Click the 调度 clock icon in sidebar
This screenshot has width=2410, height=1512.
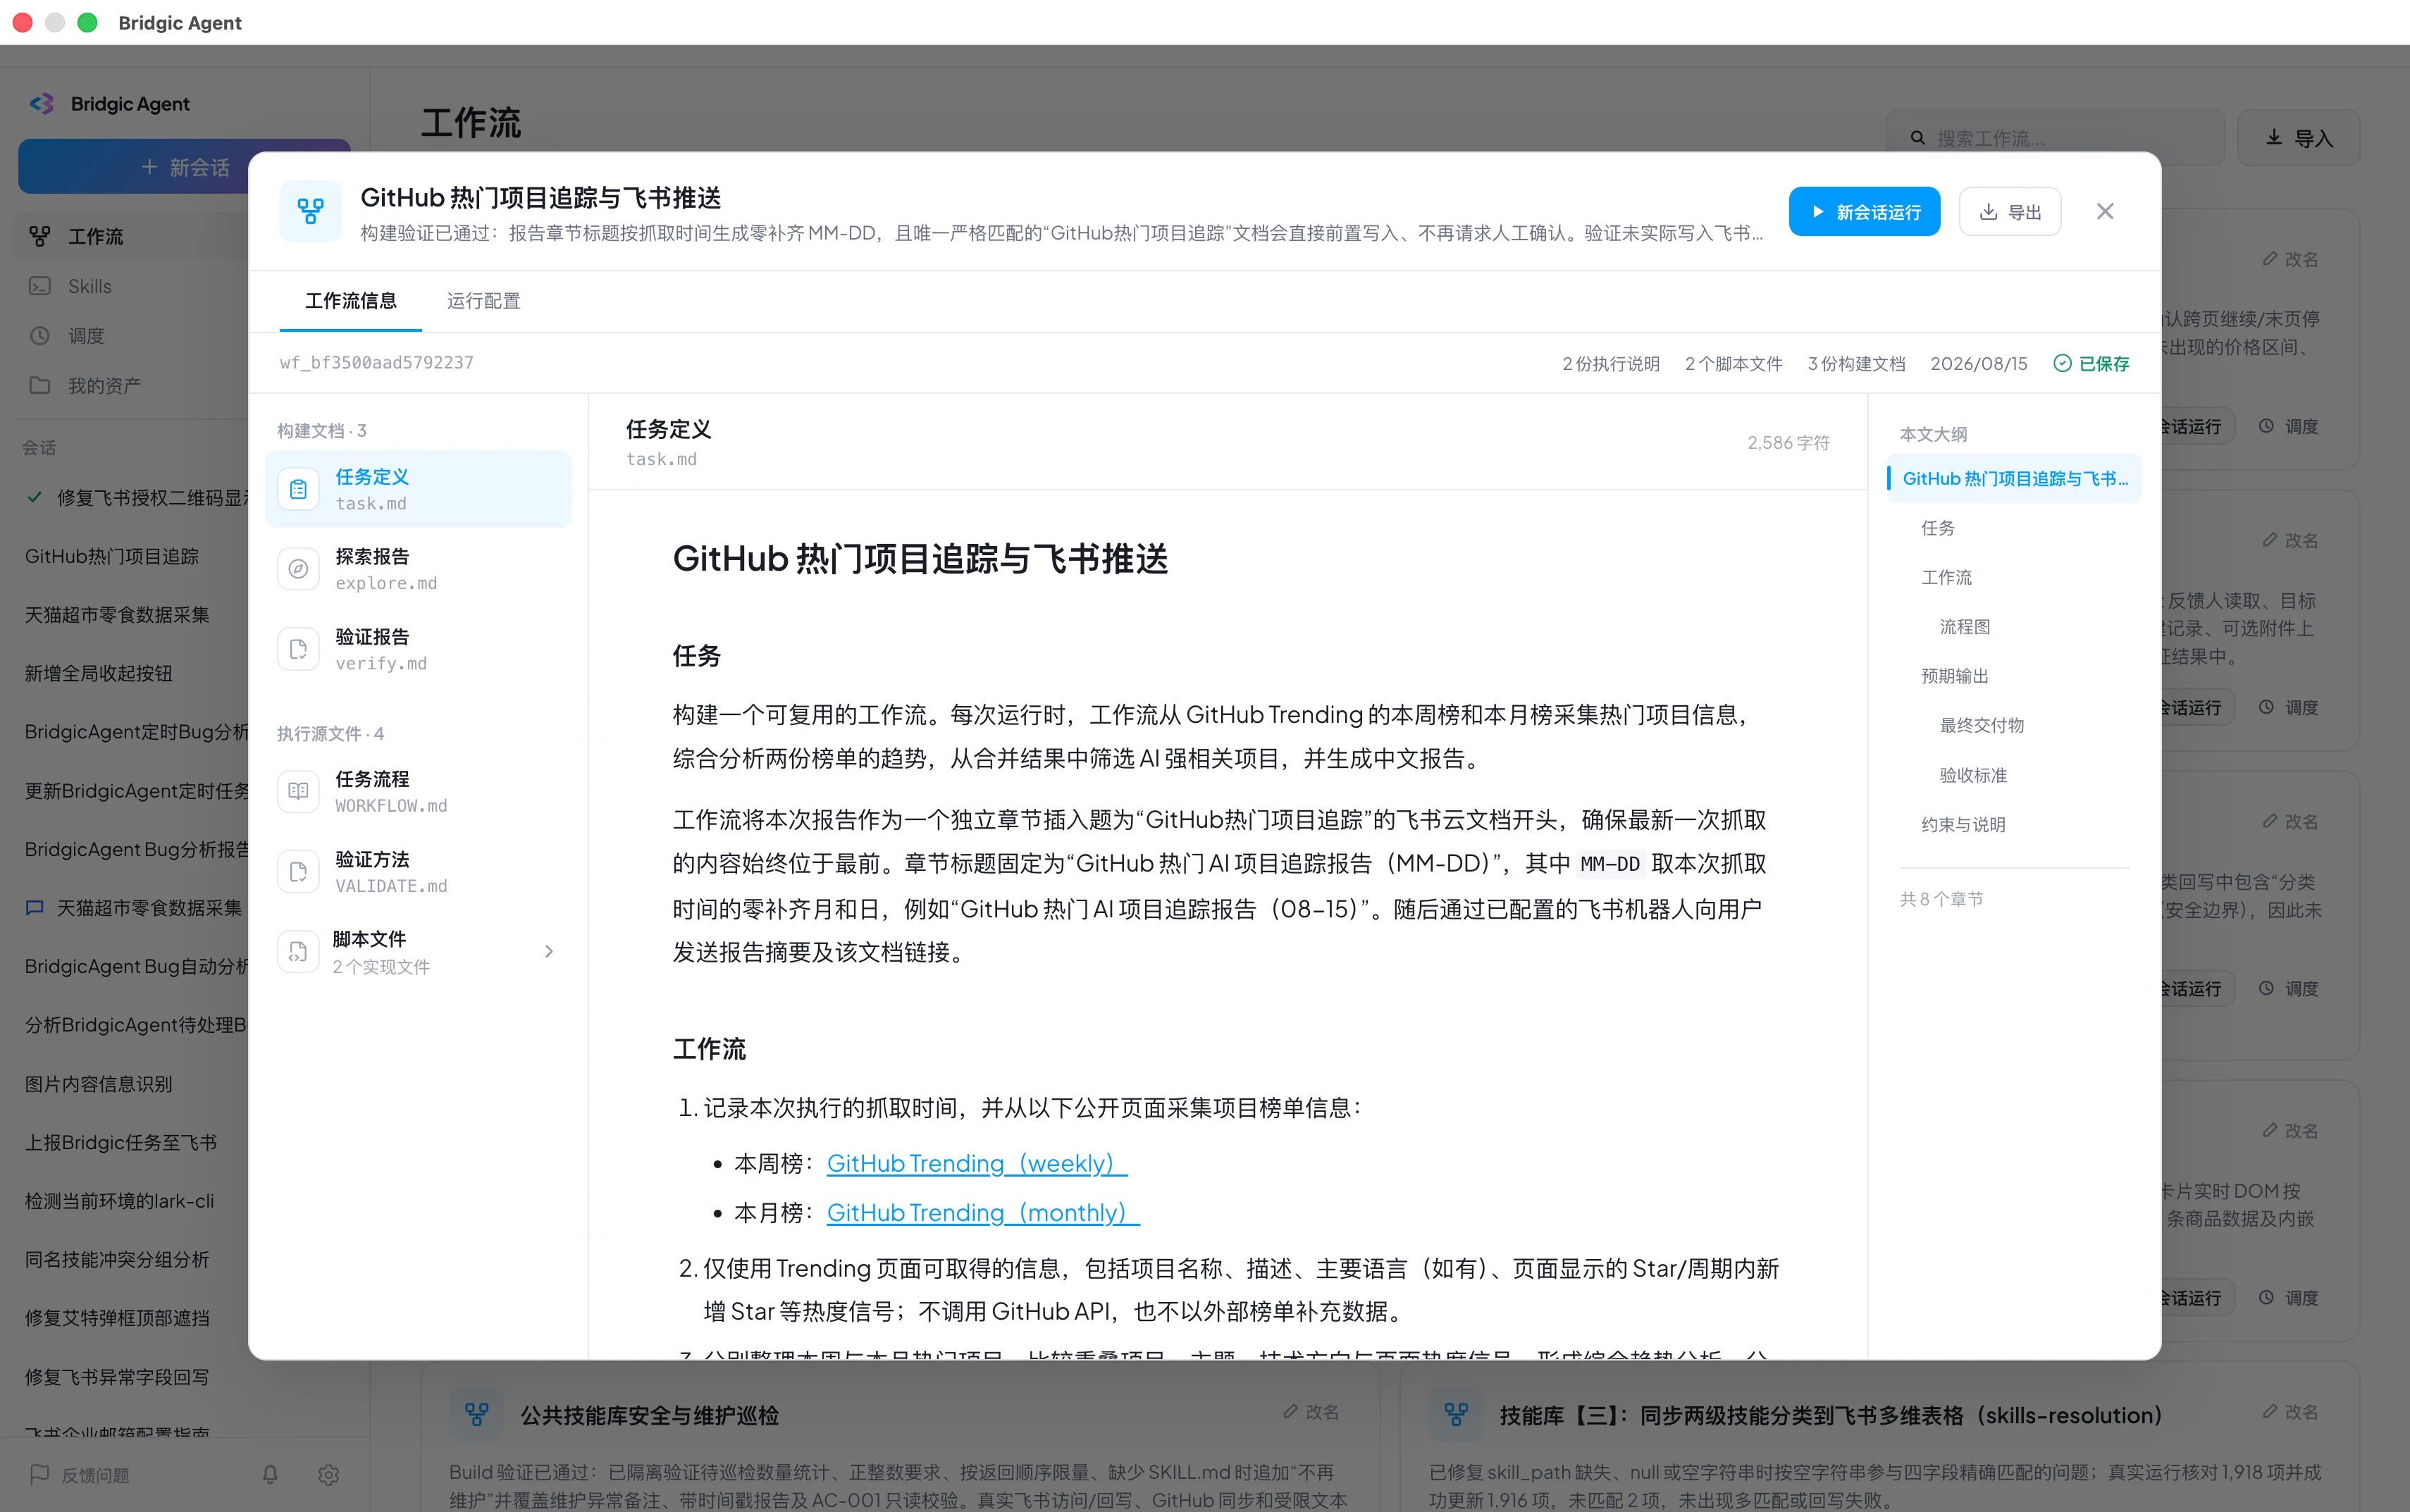click(40, 335)
